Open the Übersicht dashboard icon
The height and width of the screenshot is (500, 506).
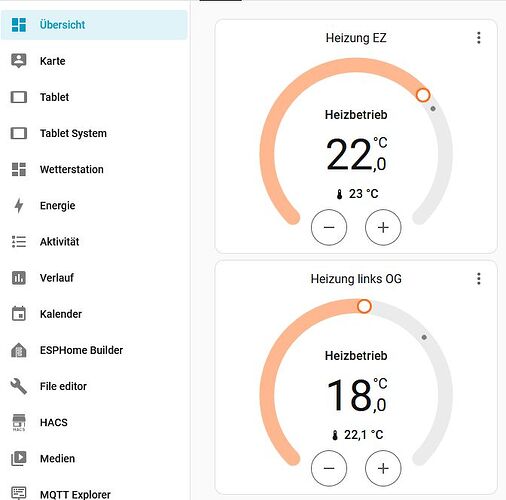pyautogui.click(x=19, y=25)
